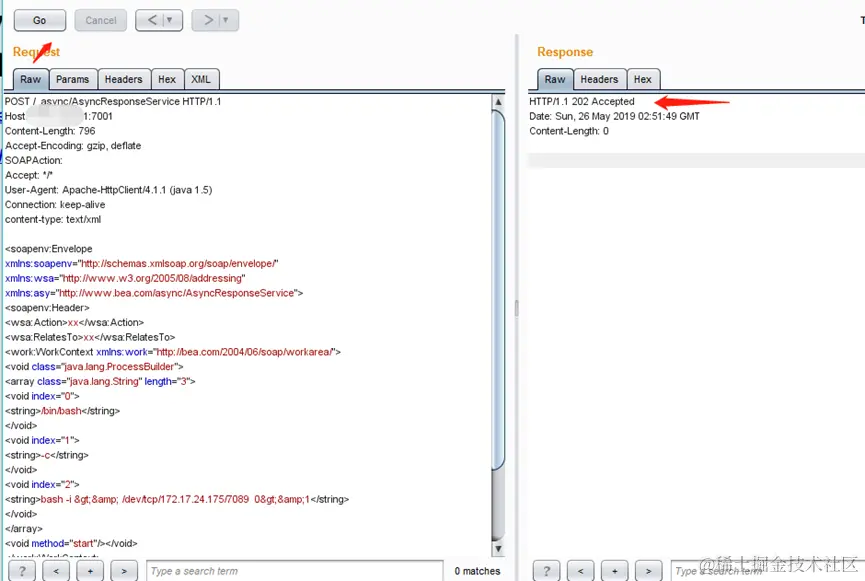The width and height of the screenshot is (865, 581).
Task: Click the content-type: text/xml line
Action: click(53, 220)
